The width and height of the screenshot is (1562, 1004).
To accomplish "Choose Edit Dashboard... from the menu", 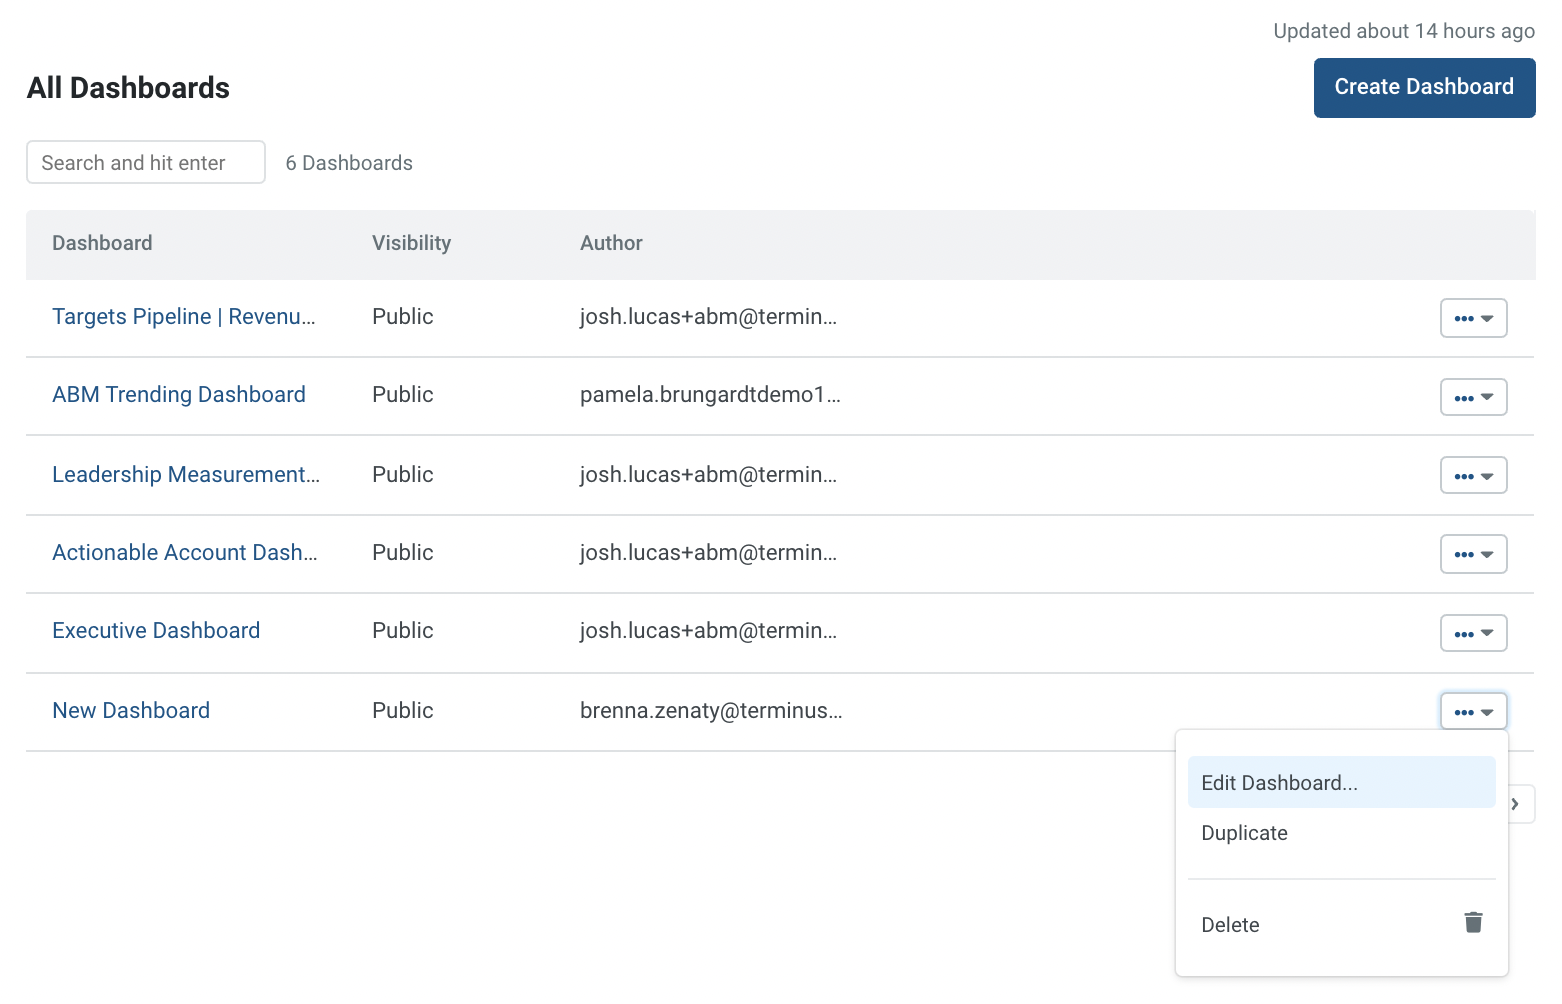I will click(x=1341, y=782).
